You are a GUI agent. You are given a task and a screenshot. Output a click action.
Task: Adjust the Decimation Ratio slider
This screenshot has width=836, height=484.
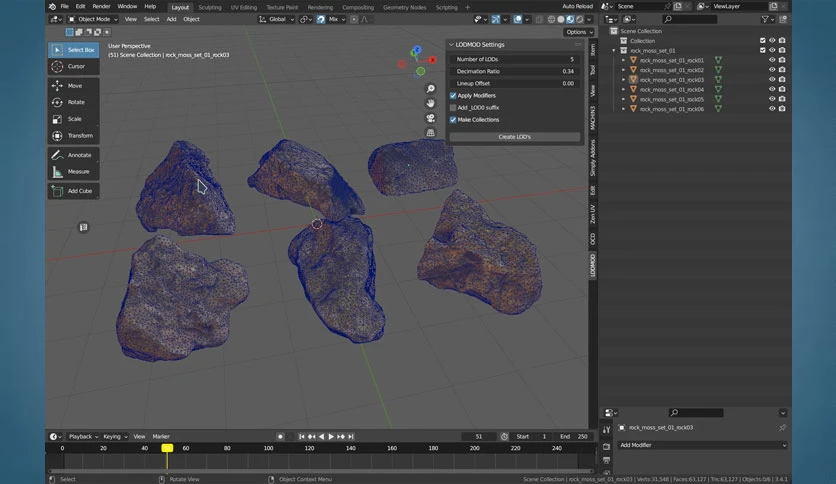515,71
